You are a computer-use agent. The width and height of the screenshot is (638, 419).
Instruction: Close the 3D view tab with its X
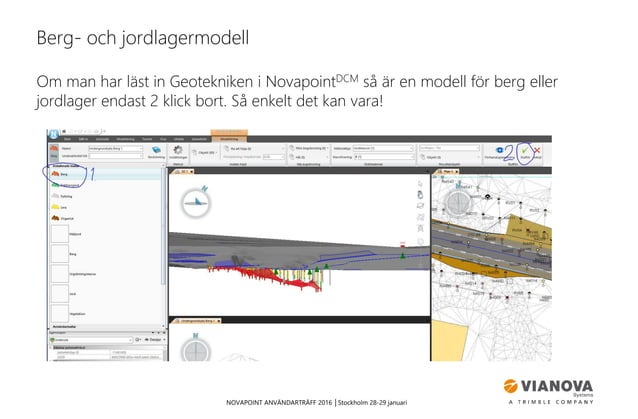[192, 172]
